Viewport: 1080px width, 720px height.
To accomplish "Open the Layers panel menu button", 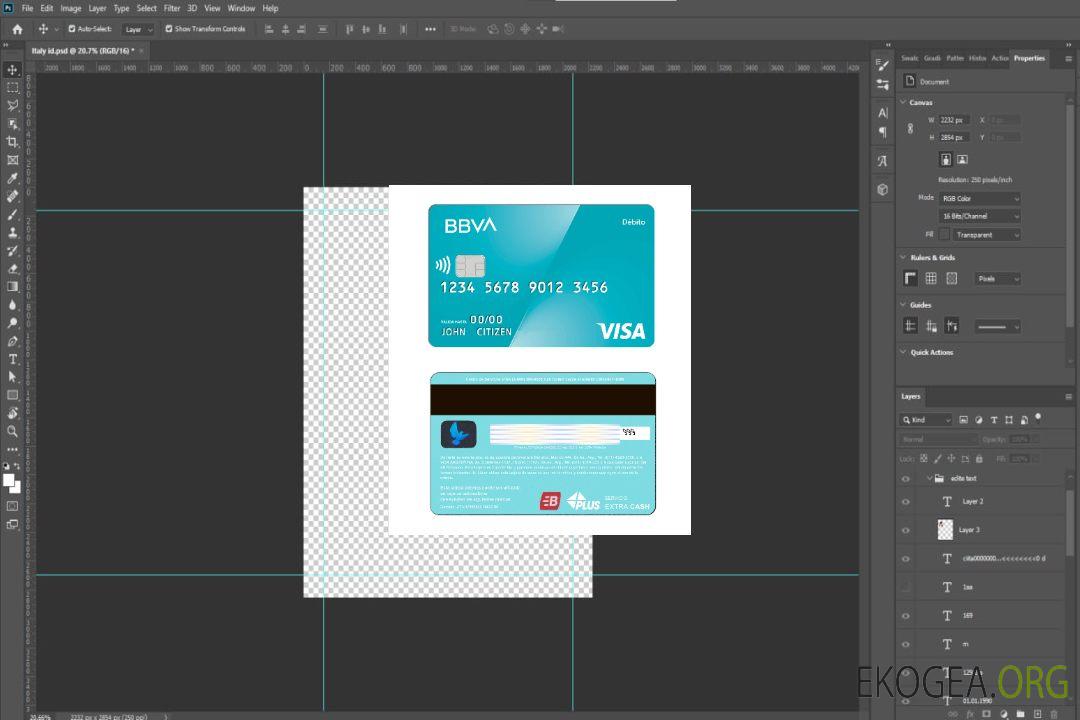I will (1068, 396).
